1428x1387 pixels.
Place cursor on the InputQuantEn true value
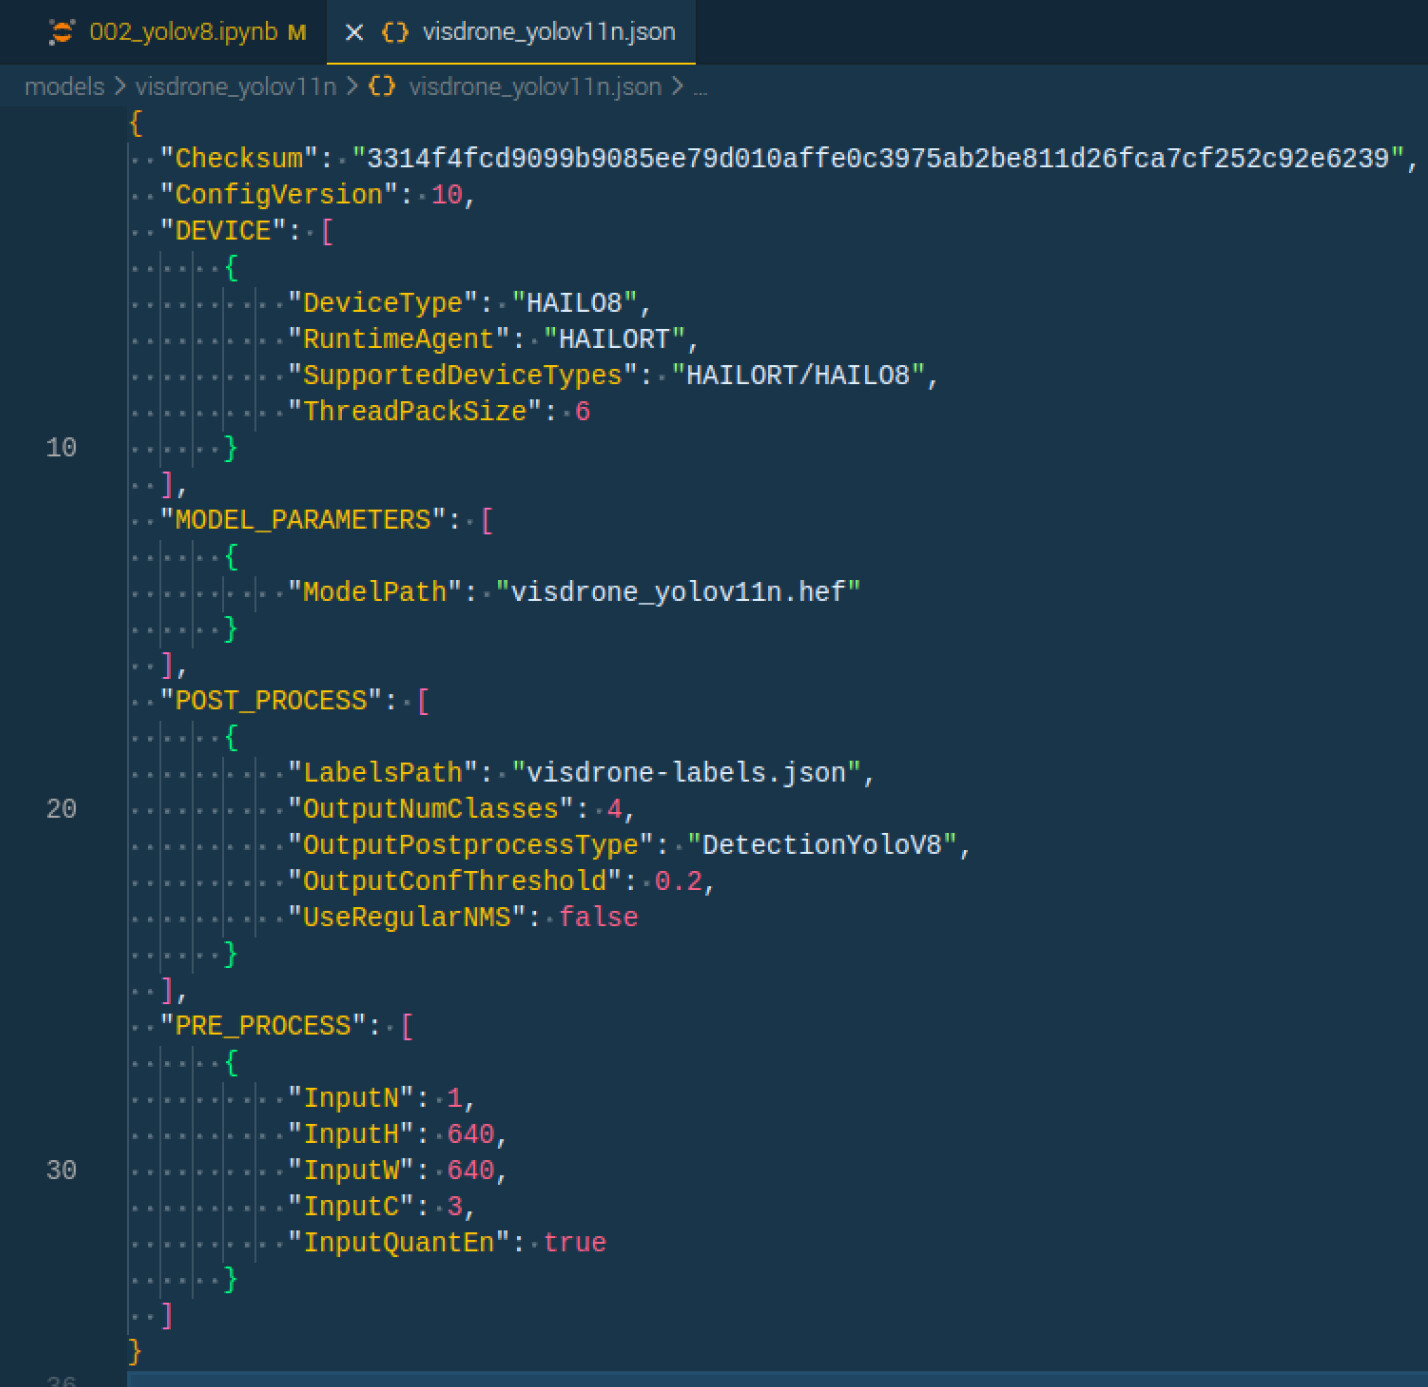pyautogui.click(x=574, y=1242)
